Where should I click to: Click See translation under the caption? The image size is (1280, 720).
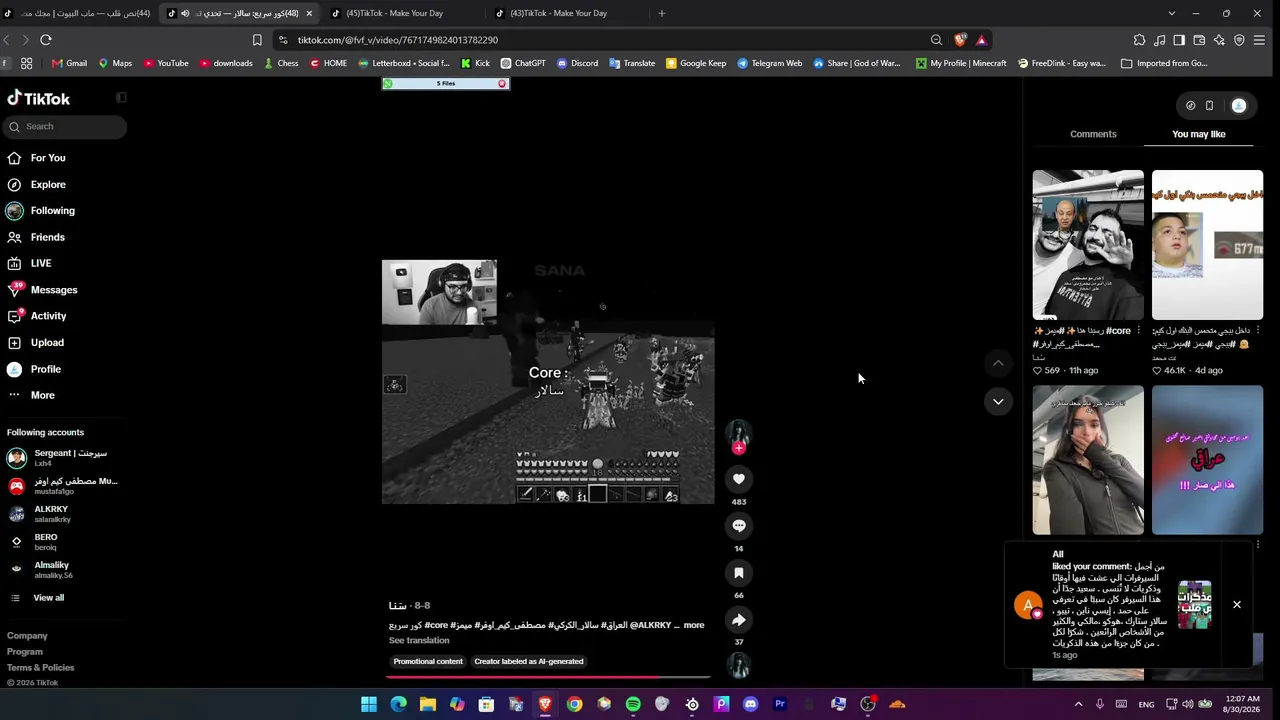(419, 640)
